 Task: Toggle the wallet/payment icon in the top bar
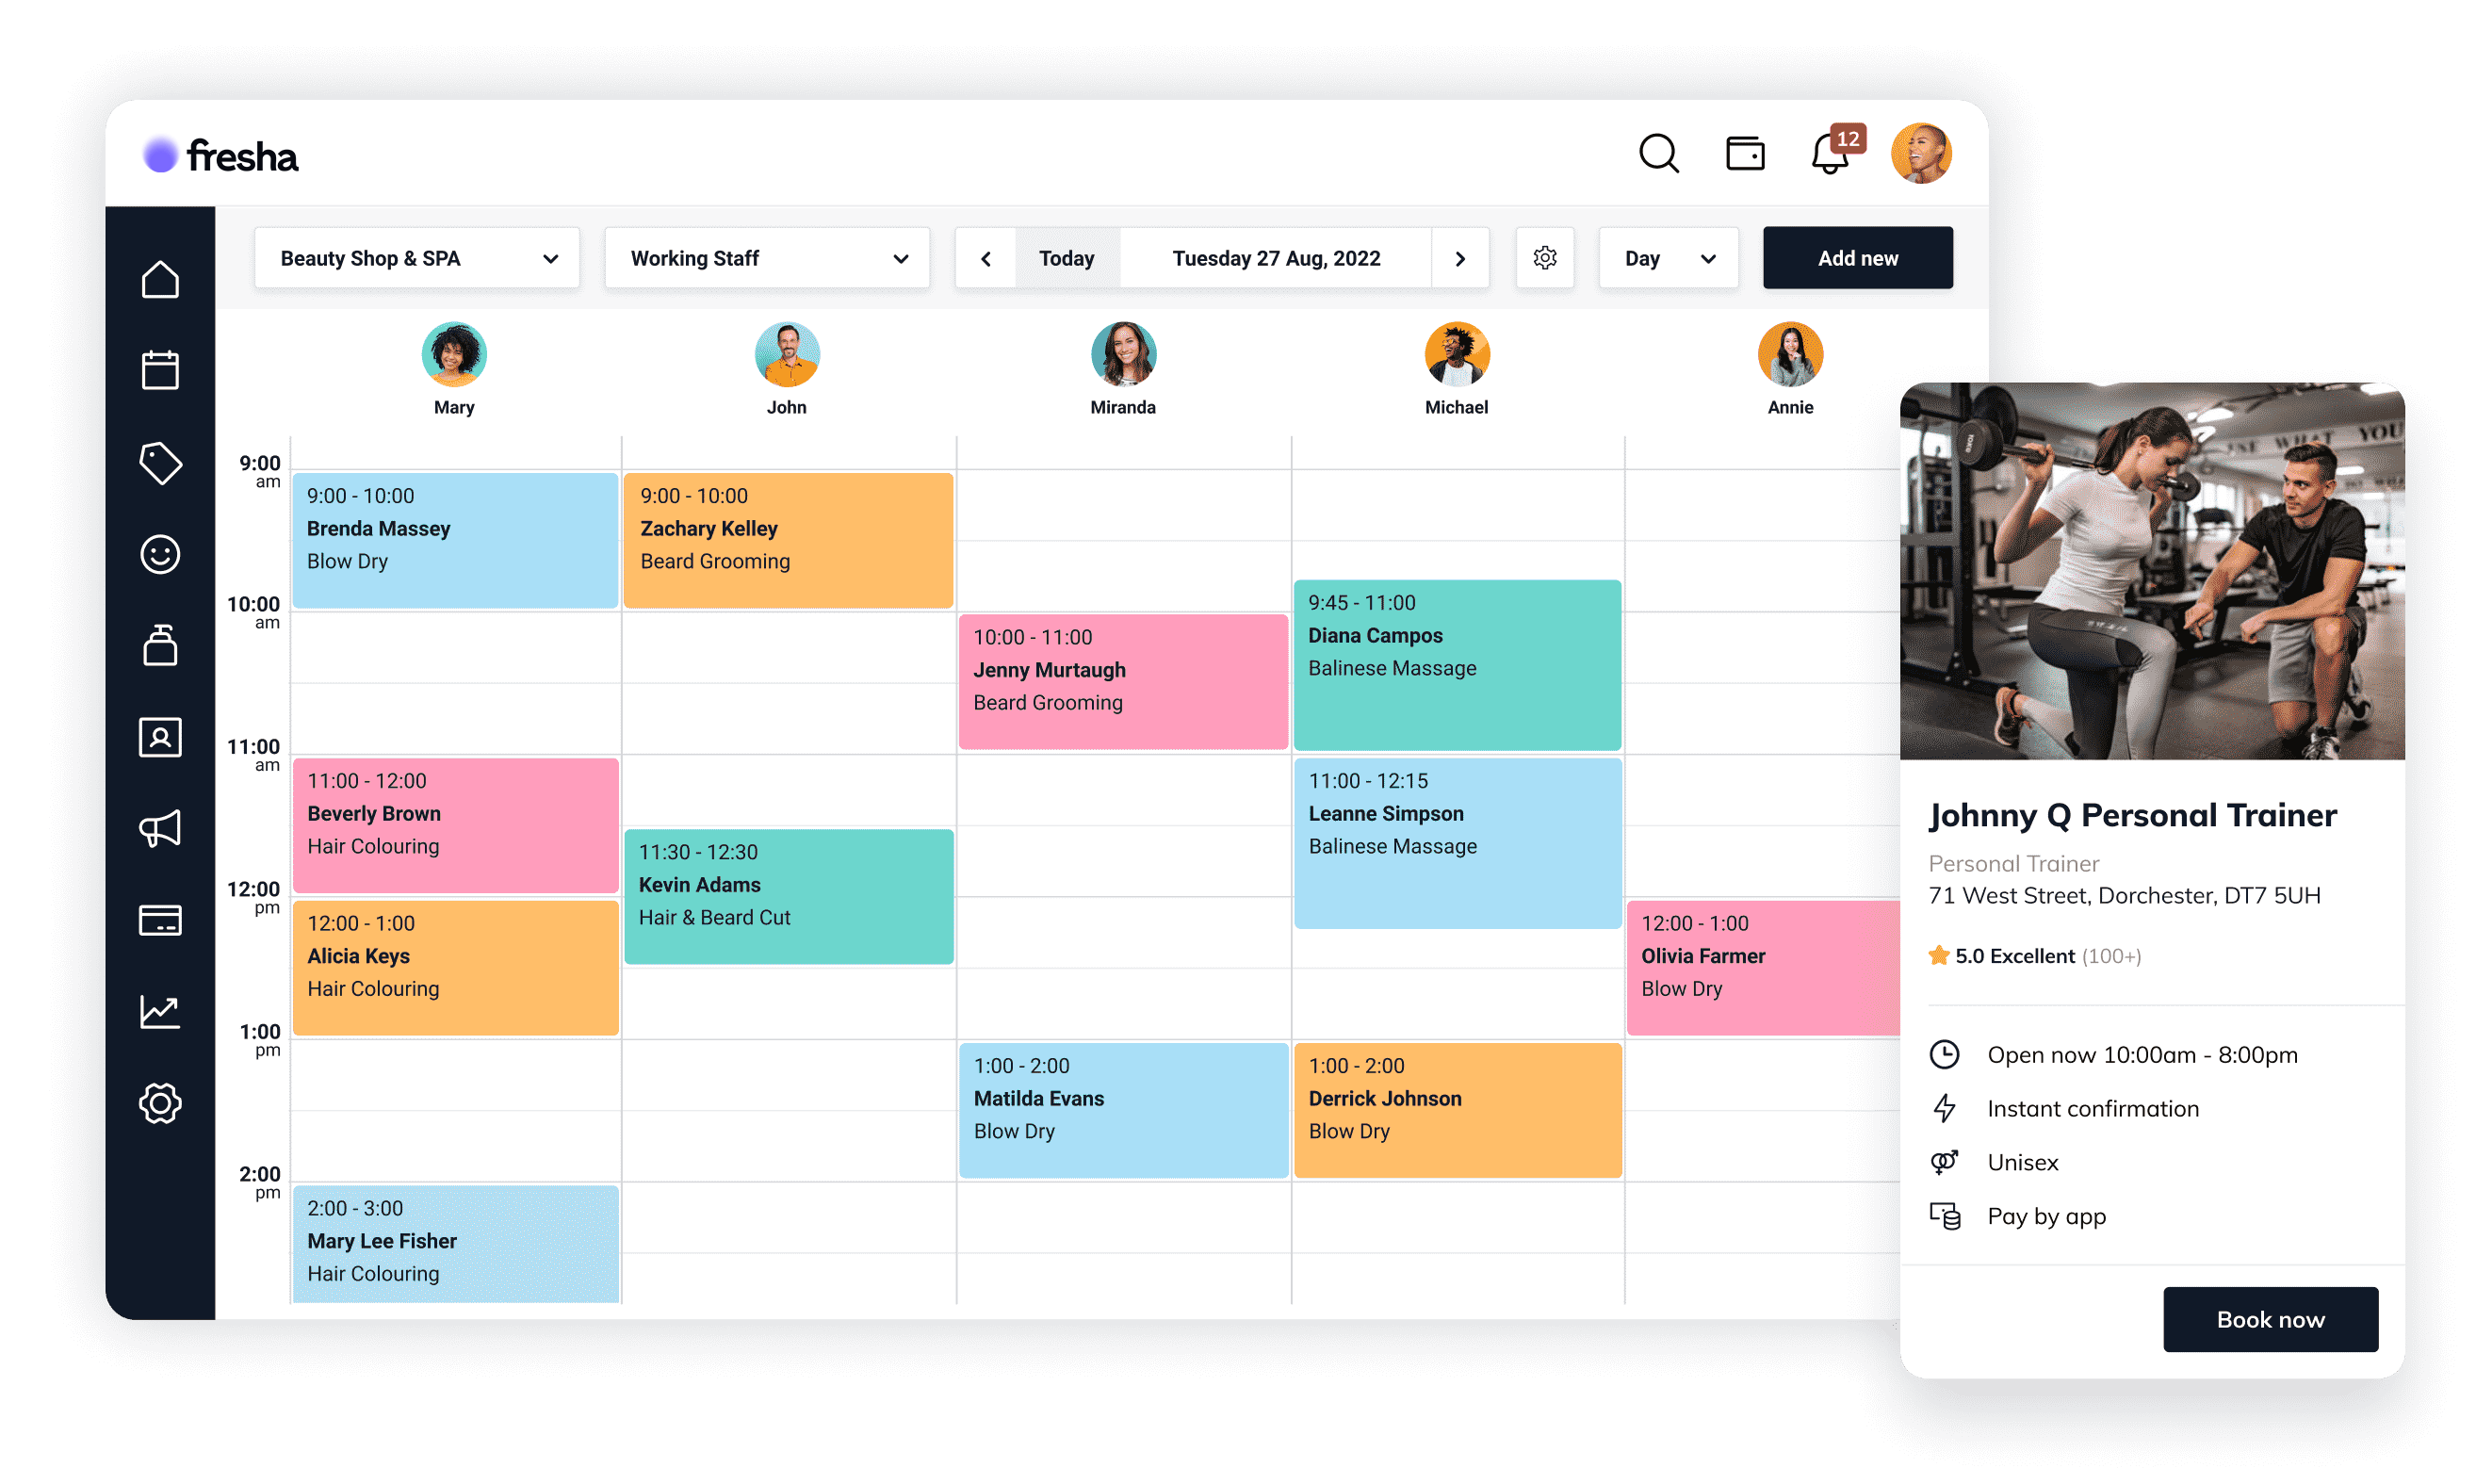pos(1745,154)
